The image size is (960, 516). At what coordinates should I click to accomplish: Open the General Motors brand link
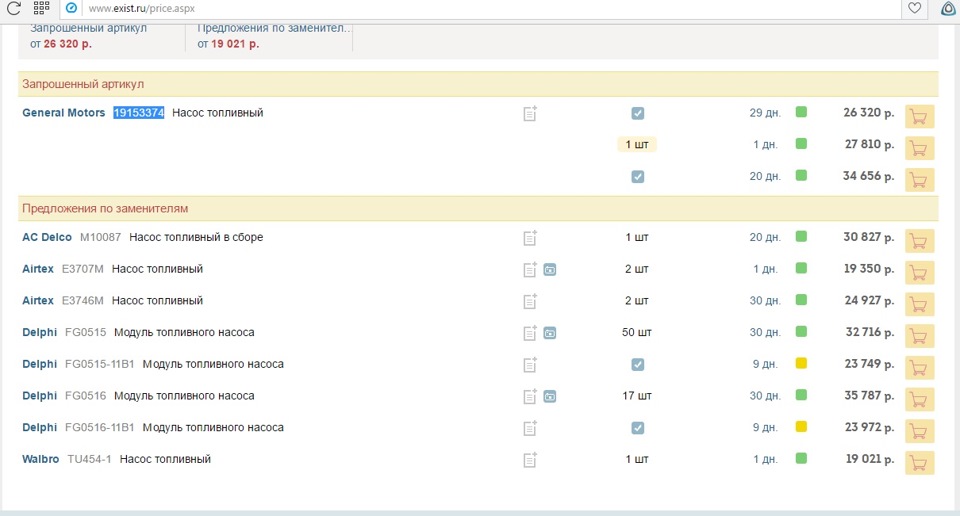64,113
